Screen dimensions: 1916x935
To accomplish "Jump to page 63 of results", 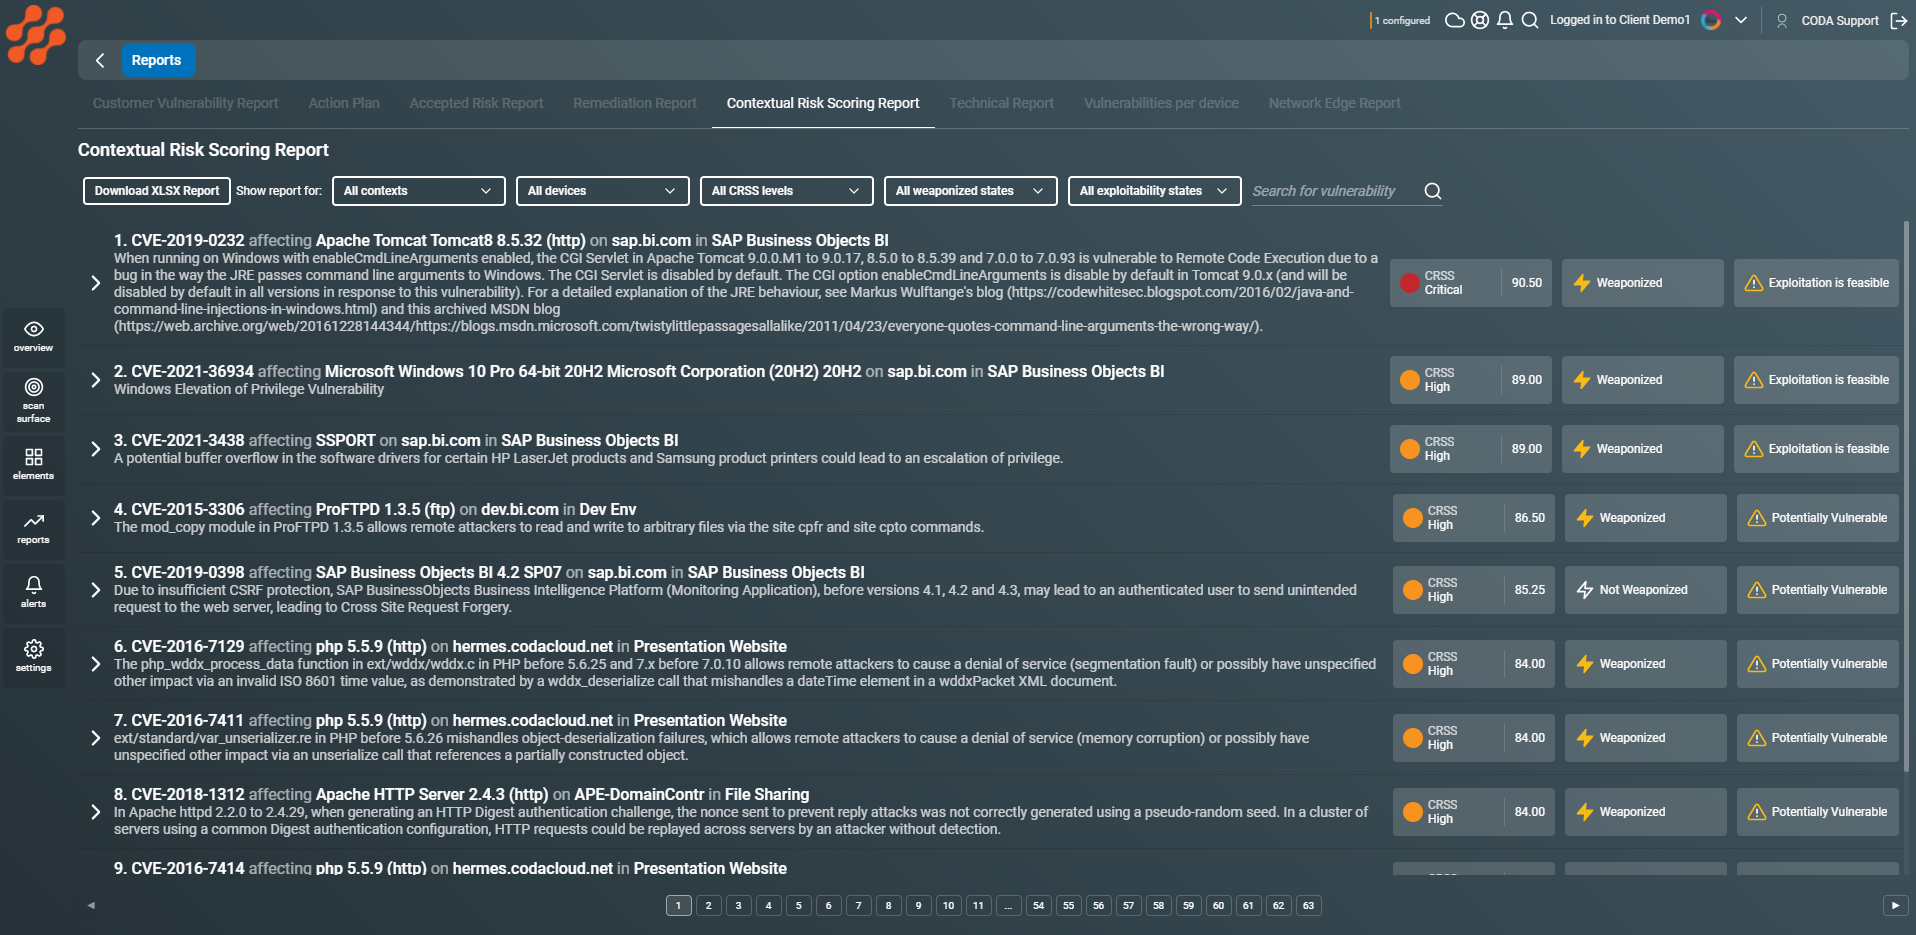I will pos(1309,906).
